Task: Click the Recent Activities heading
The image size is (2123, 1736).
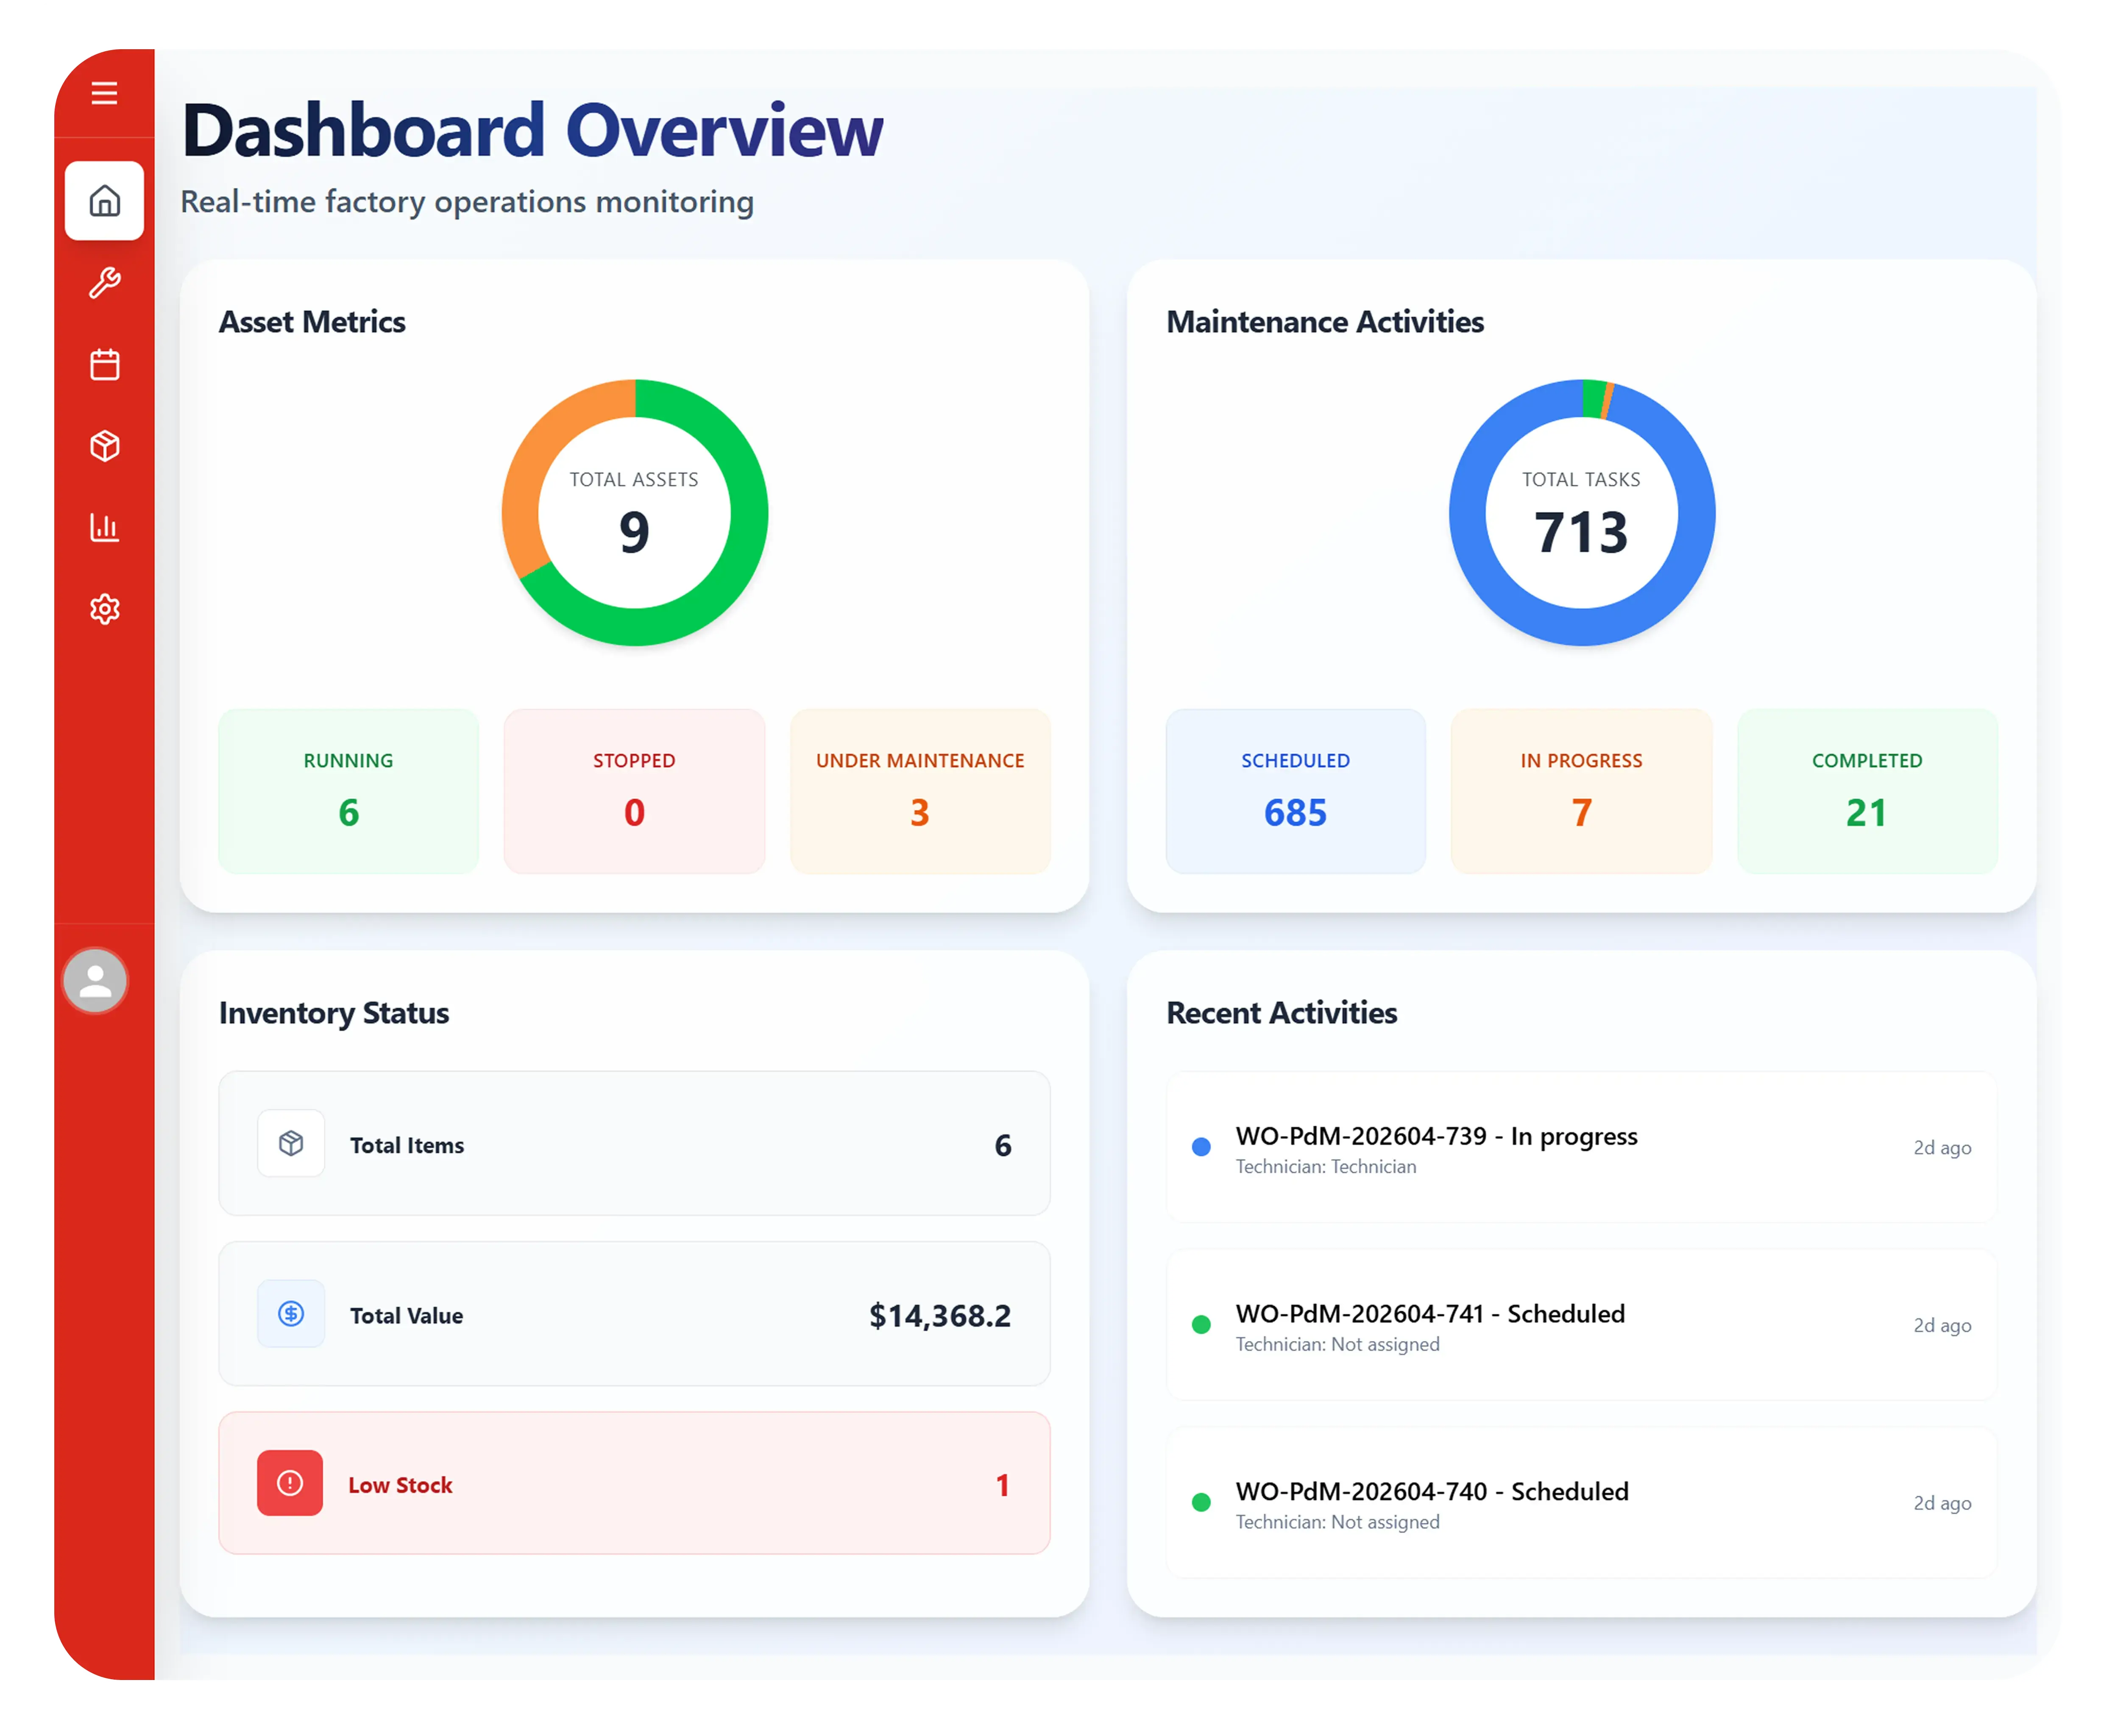Action: click(x=1281, y=1013)
